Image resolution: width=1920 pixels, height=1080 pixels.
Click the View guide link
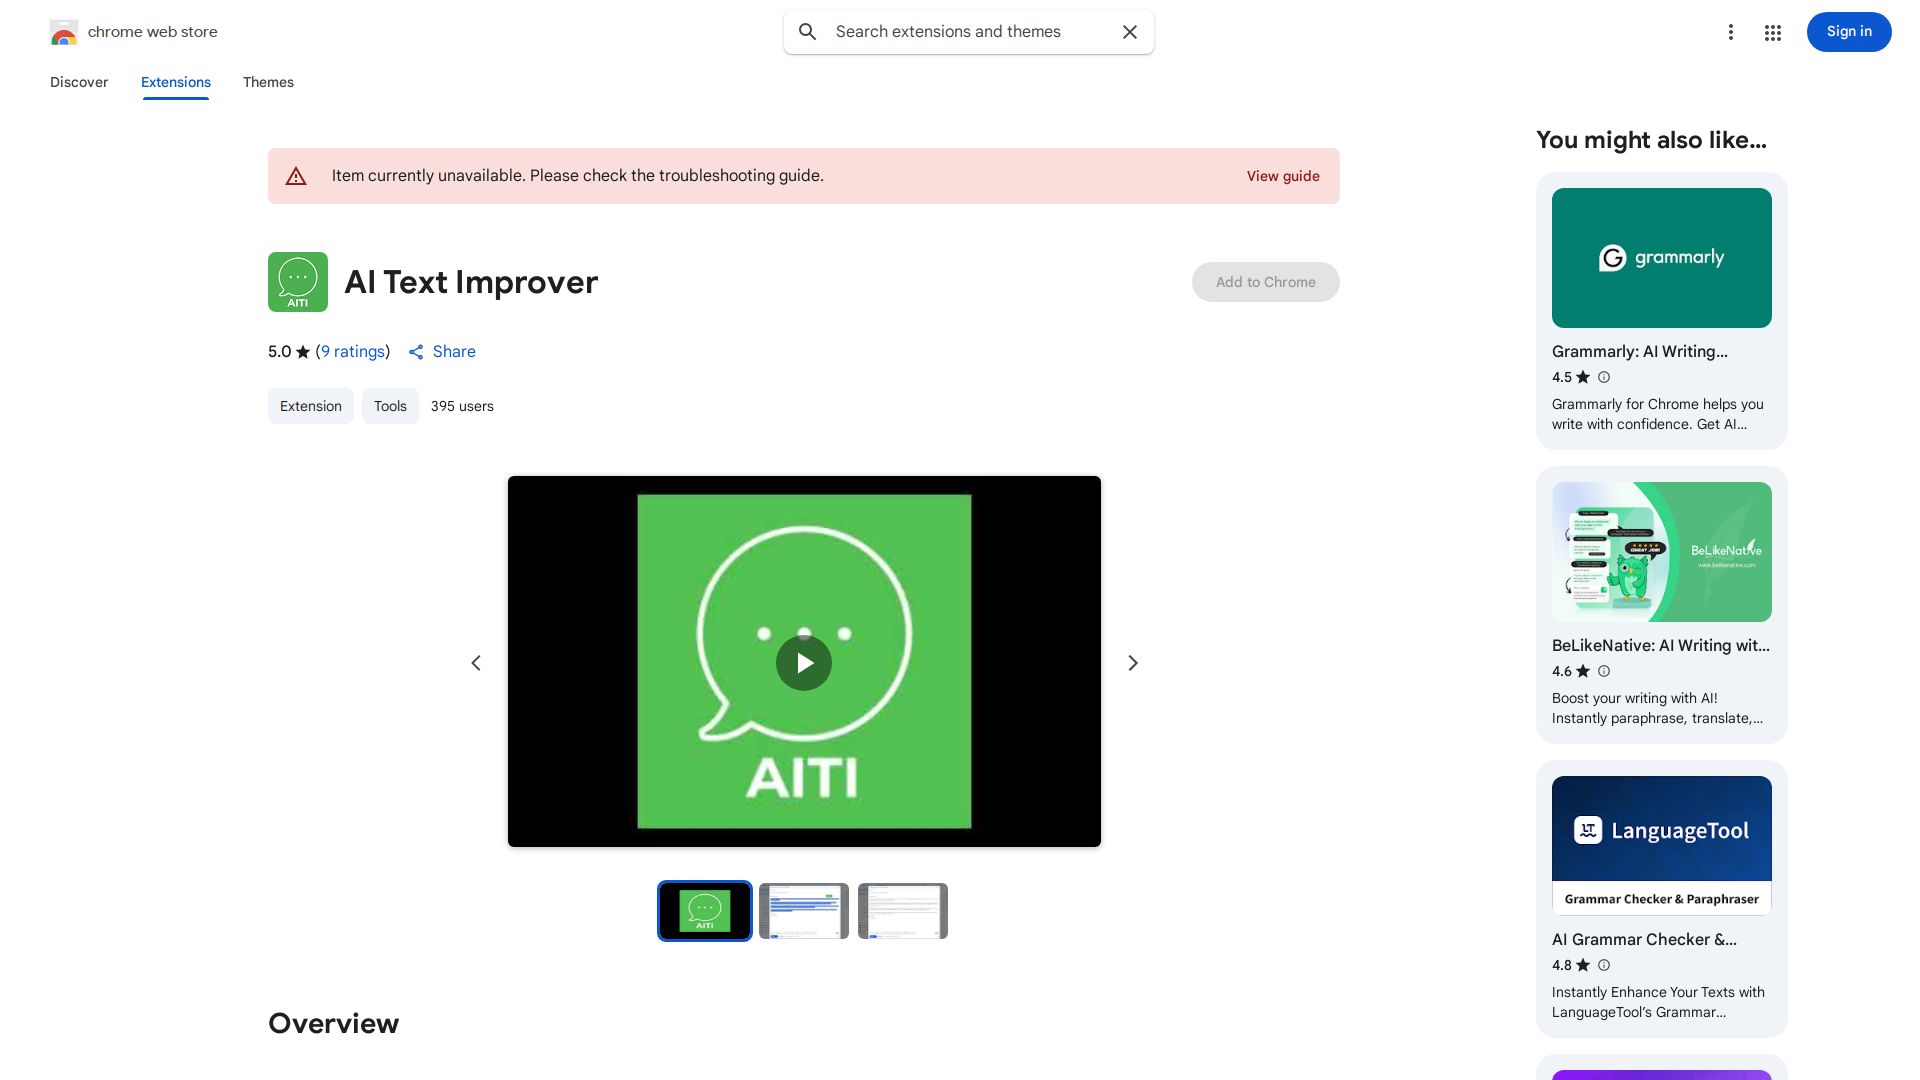(x=1283, y=176)
